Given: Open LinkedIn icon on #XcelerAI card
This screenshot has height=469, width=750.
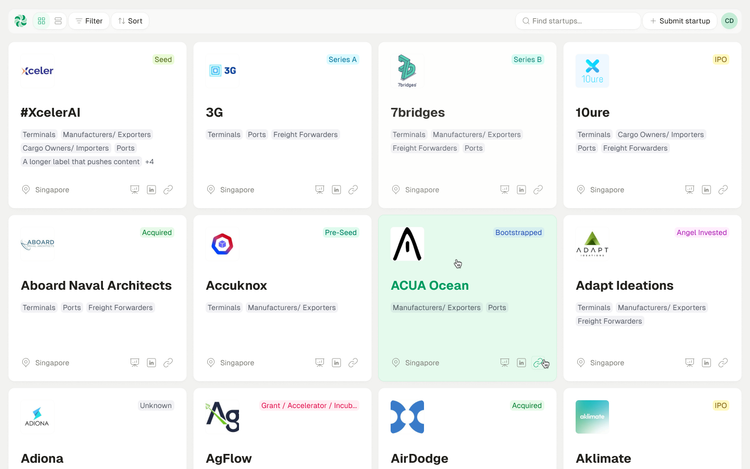Looking at the screenshot, I should point(151,190).
